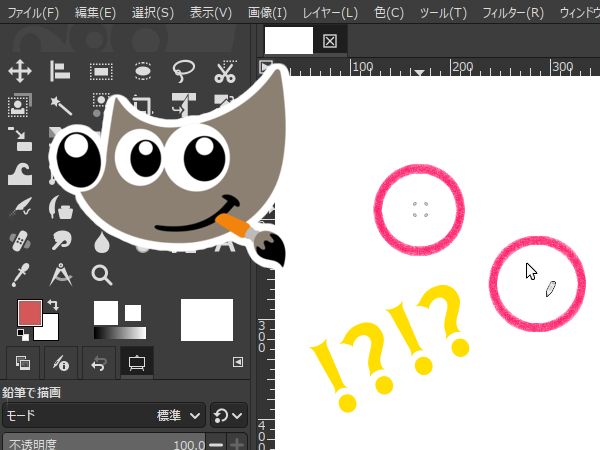Swap foreground and background colors
The height and width of the screenshot is (450, 600).
[x=53, y=305]
